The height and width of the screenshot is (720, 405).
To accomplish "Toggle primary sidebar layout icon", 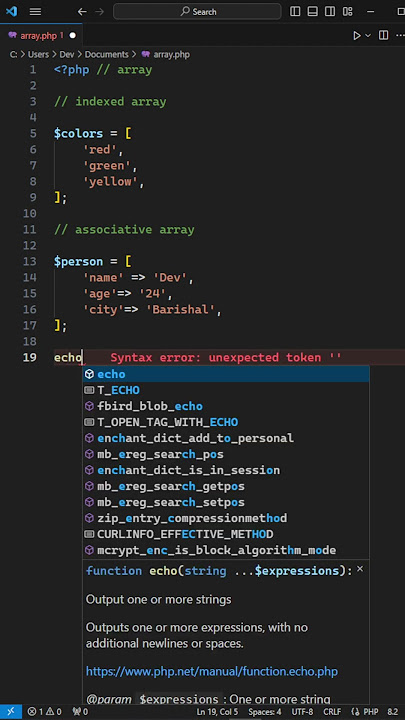I will (295, 11).
